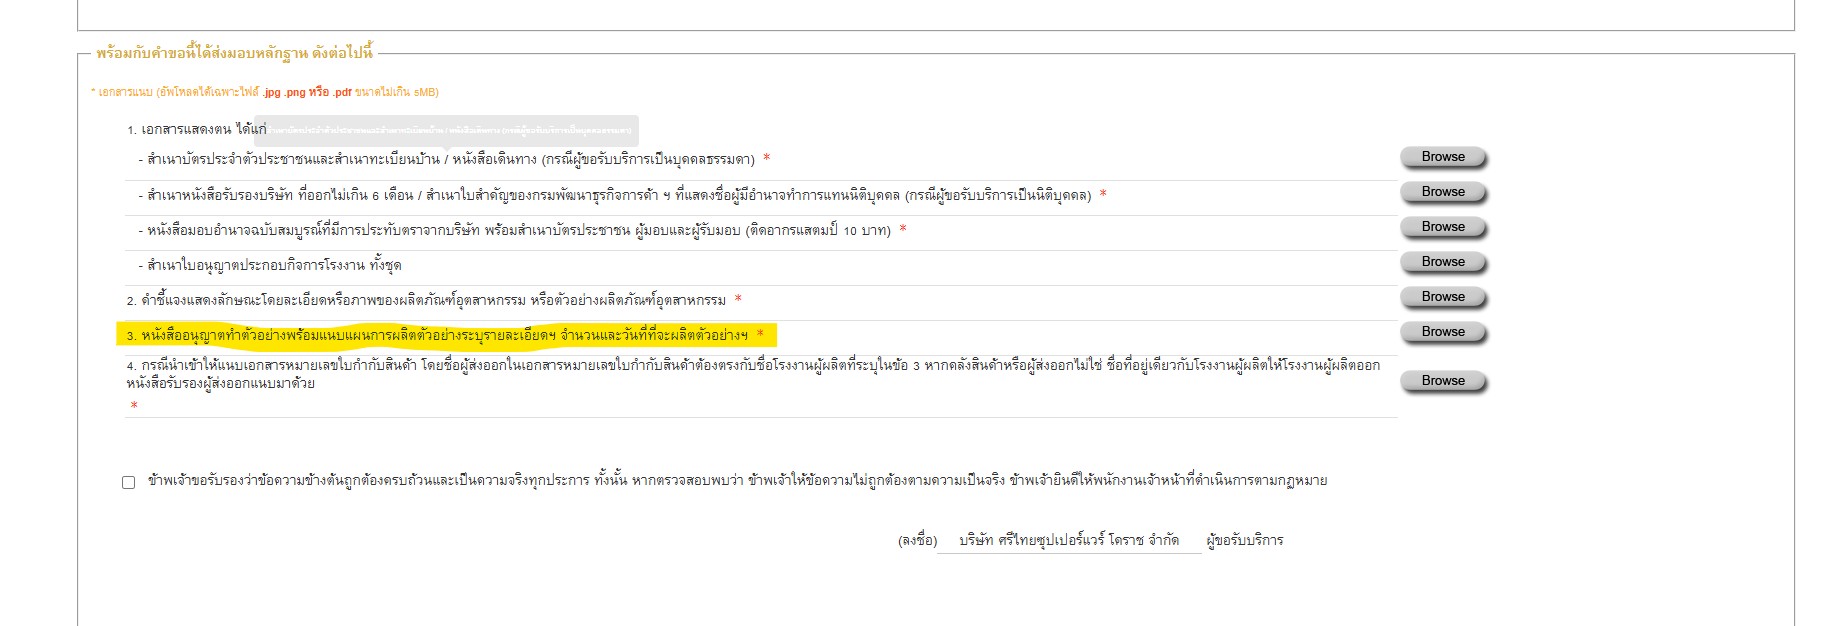Image resolution: width=1834 pixels, height=626 pixels.
Task: Browse for highlighted item 3 sample permit
Action: coord(1442,332)
